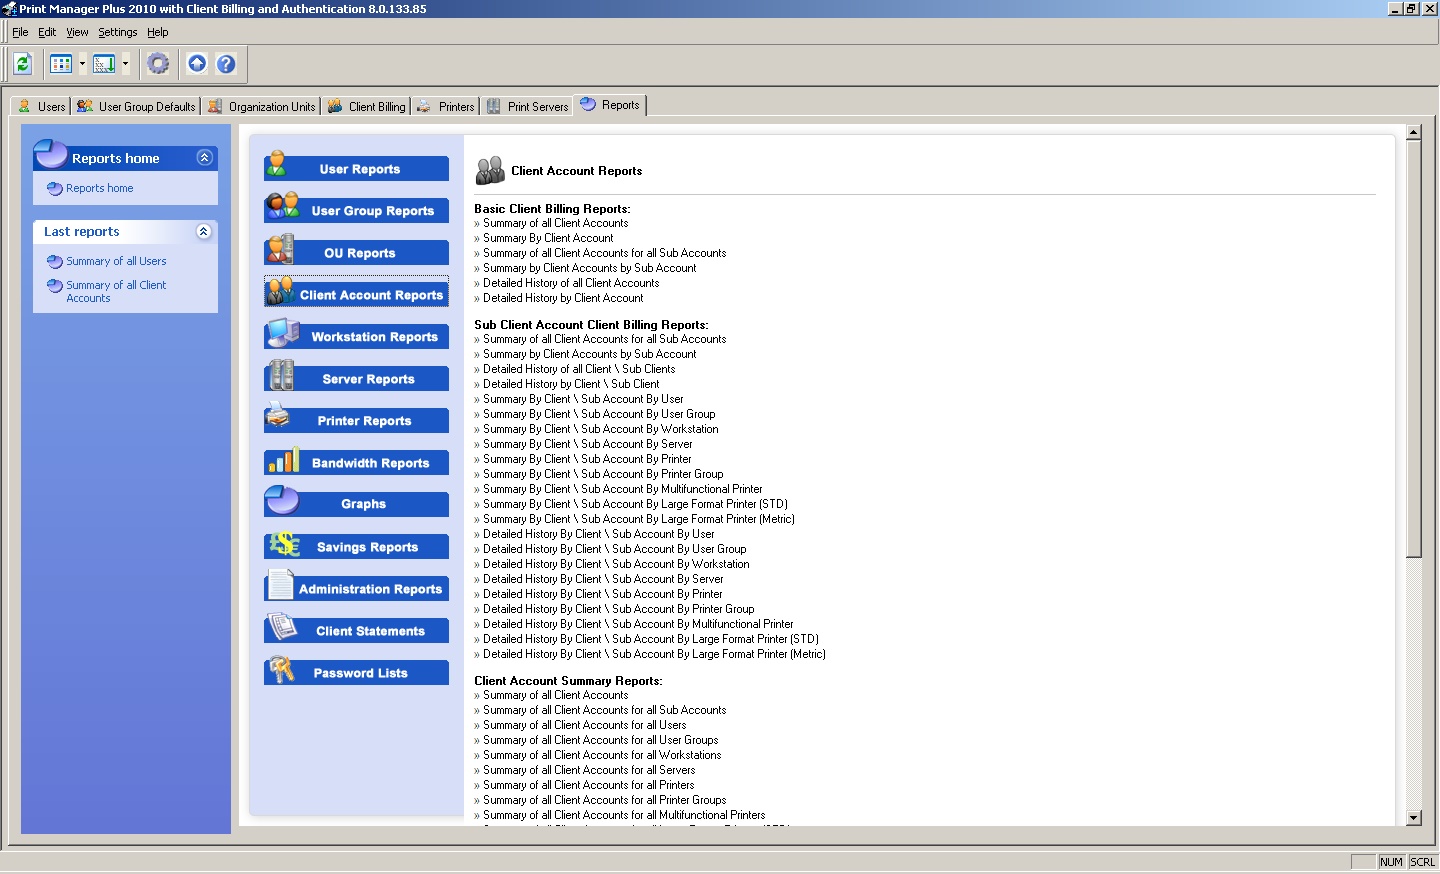1440x874 pixels.
Task: Open Summary of all Client Accounts for all Printer Groups
Action: [605, 800]
